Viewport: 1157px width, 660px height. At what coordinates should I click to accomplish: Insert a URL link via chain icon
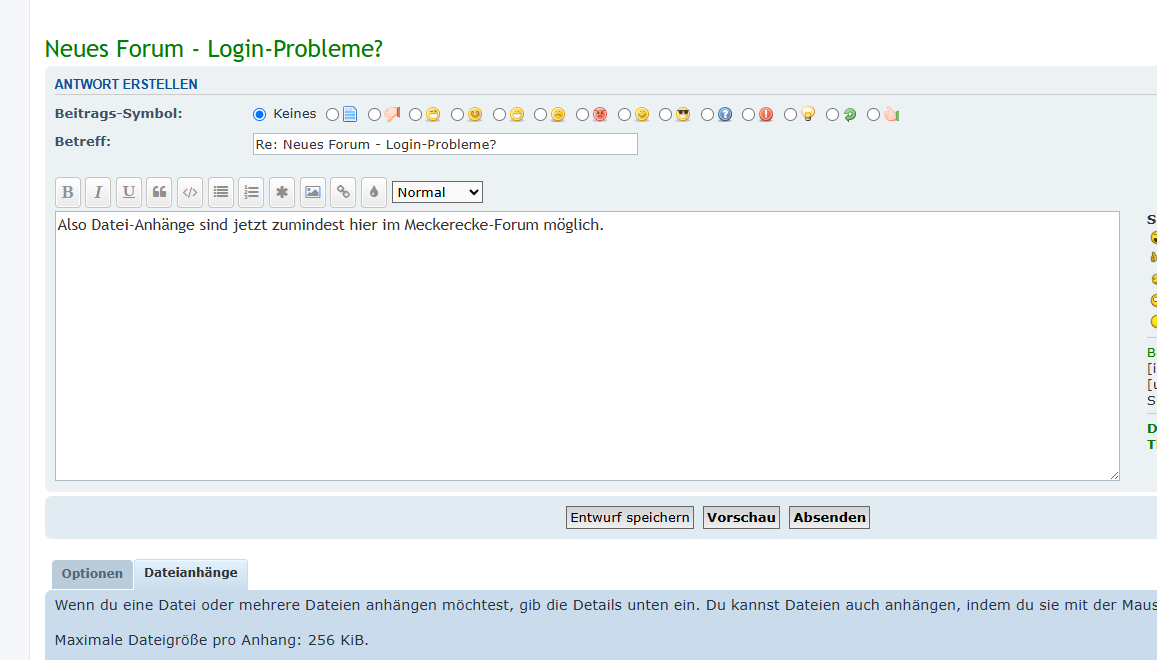tap(343, 192)
